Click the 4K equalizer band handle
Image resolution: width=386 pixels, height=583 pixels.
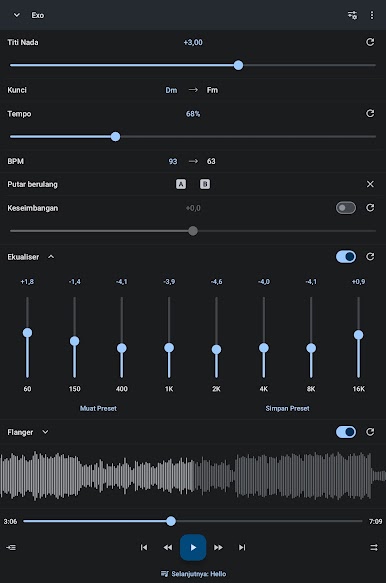[264, 348]
